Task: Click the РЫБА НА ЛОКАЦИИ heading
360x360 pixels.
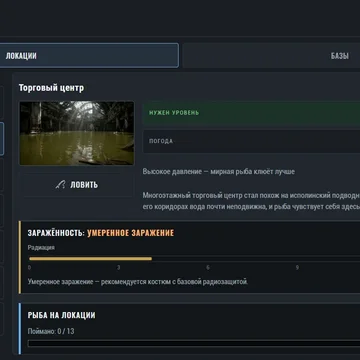Action: [x=61, y=315]
